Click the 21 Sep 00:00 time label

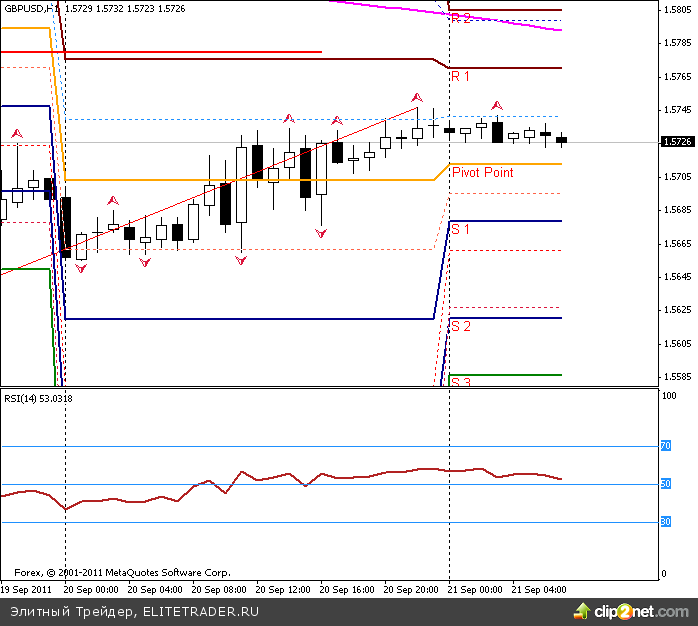(475, 590)
